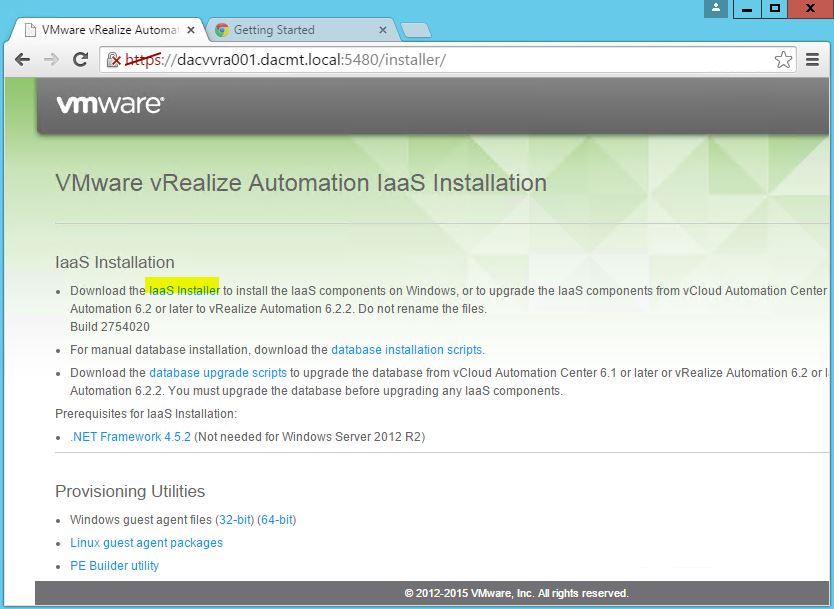Click the Prerequisites for IaaS Installation text
This screenshot has width=834, height=609.
click(146, 414)
